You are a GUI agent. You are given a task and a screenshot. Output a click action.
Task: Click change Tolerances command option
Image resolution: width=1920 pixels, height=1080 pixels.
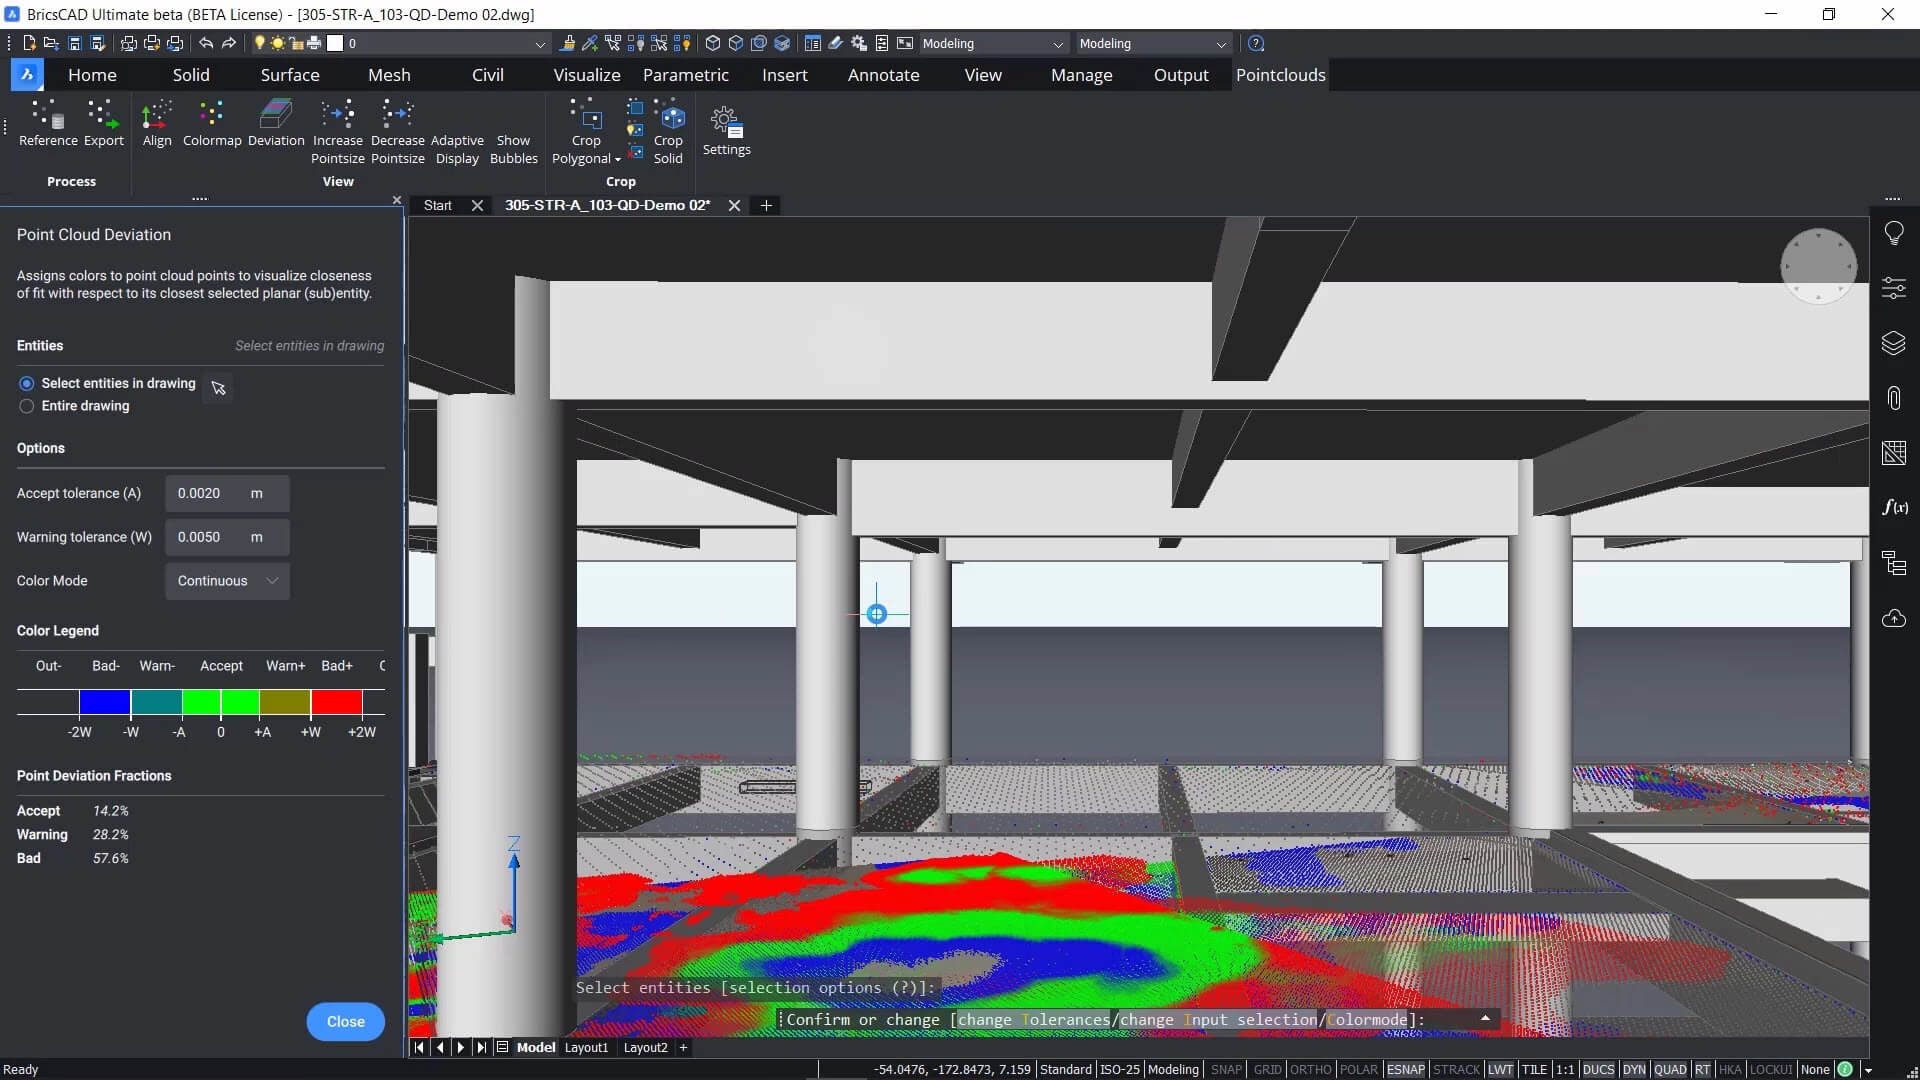(x=1033, y=1020)
